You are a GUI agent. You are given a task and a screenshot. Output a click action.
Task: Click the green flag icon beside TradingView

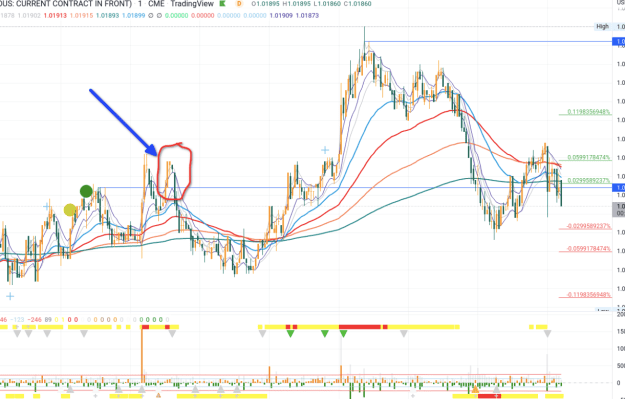pos(223,4)
